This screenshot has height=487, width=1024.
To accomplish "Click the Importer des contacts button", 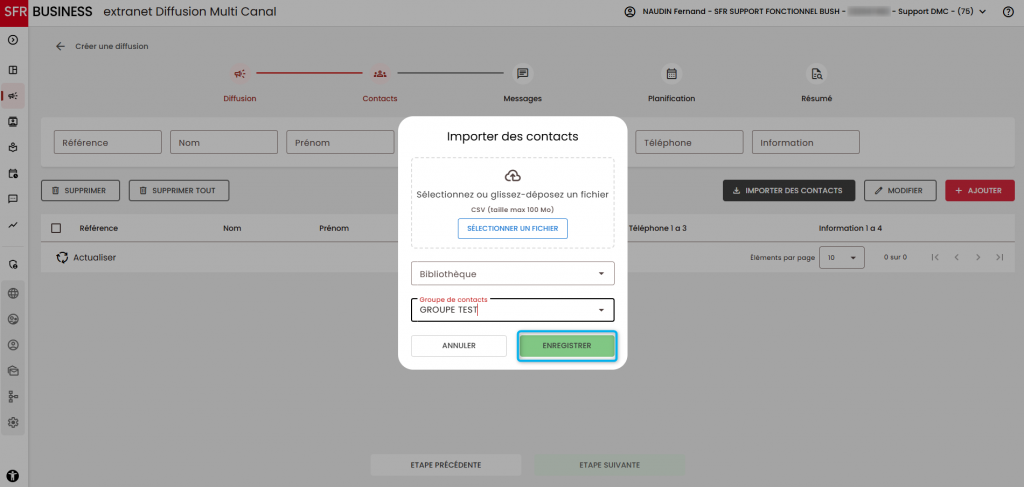I will [788, 191].
